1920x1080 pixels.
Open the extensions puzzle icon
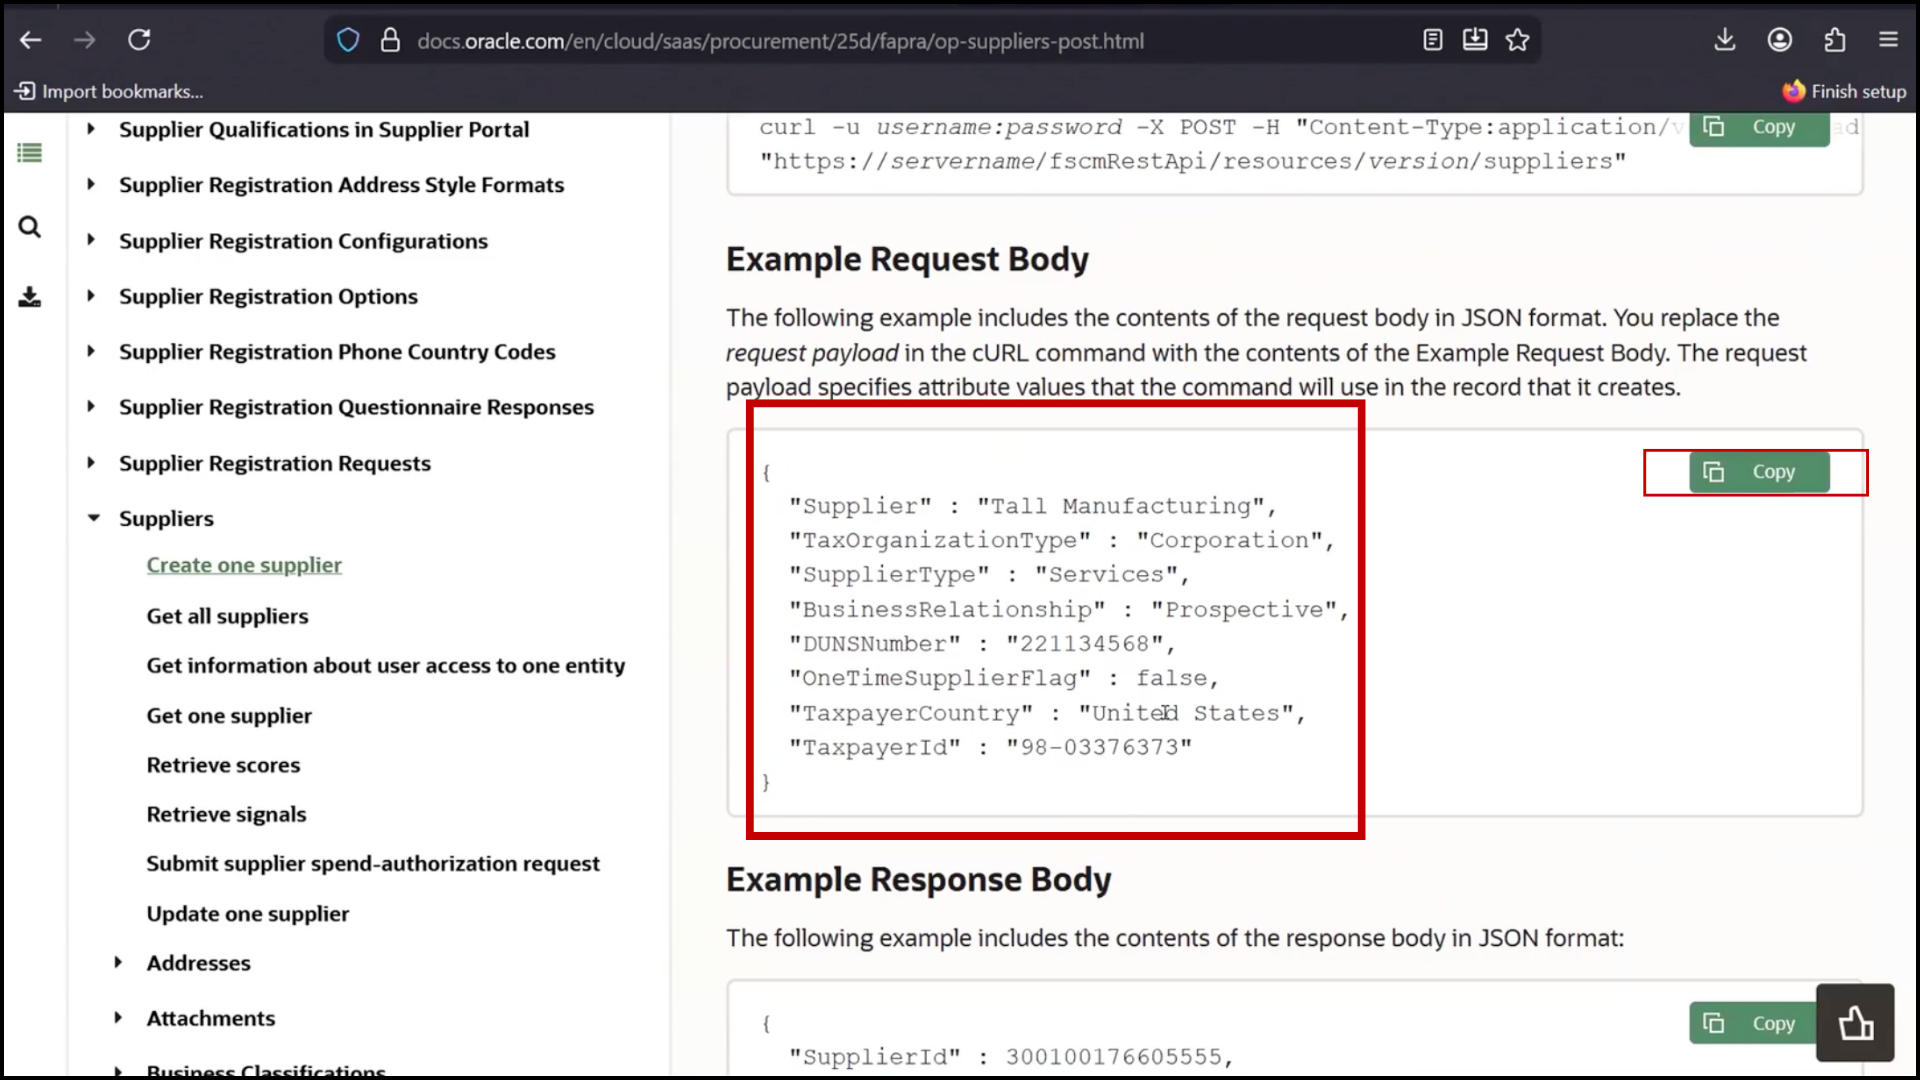(1835, 40)
